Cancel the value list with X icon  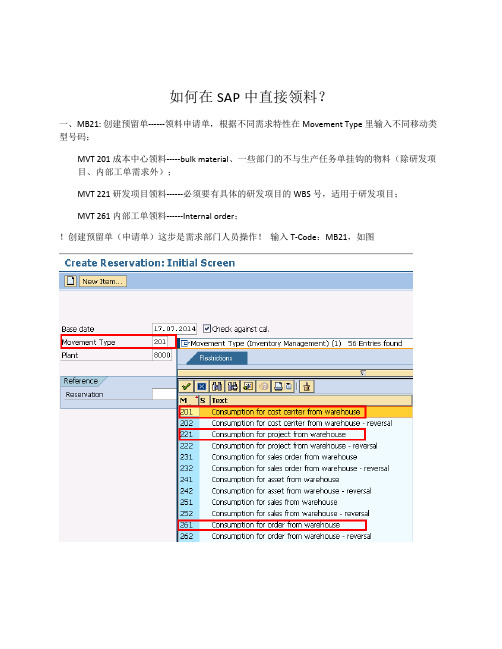[202, 387]
